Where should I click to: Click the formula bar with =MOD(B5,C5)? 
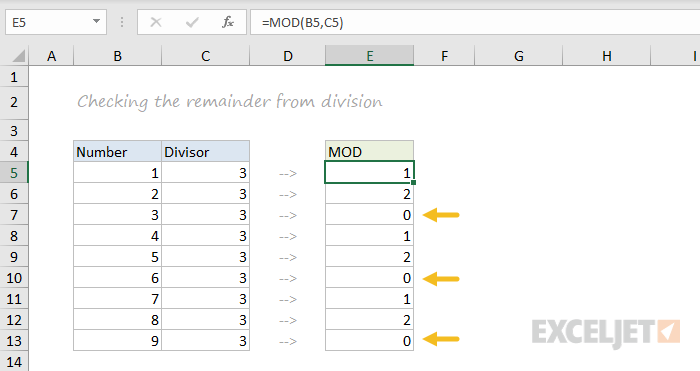(475, 22)
